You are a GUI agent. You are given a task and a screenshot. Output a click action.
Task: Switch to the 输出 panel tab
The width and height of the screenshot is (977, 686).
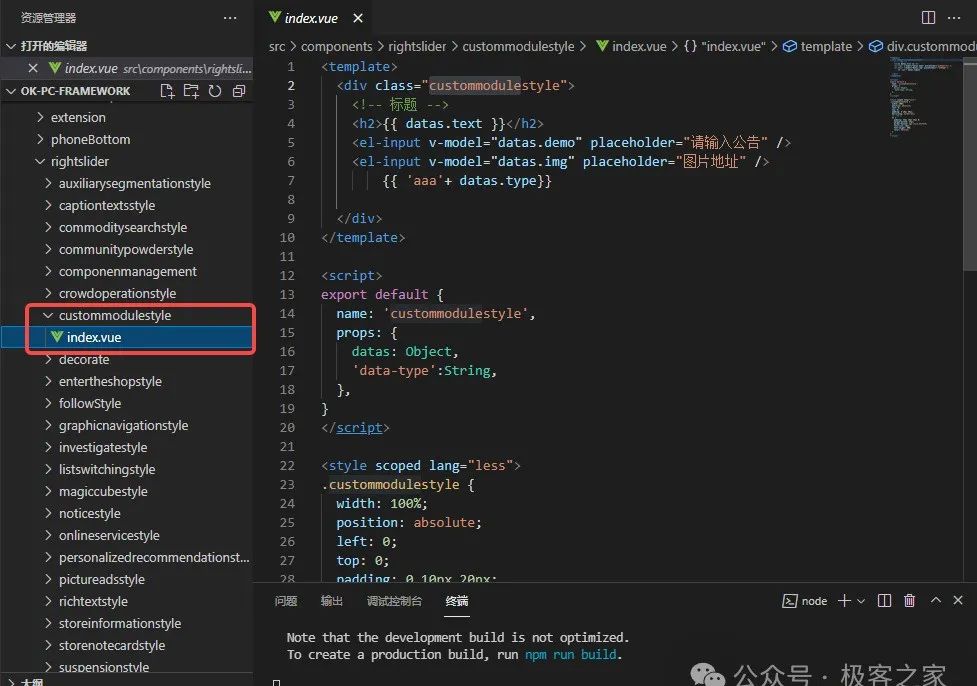click(331, 601)
